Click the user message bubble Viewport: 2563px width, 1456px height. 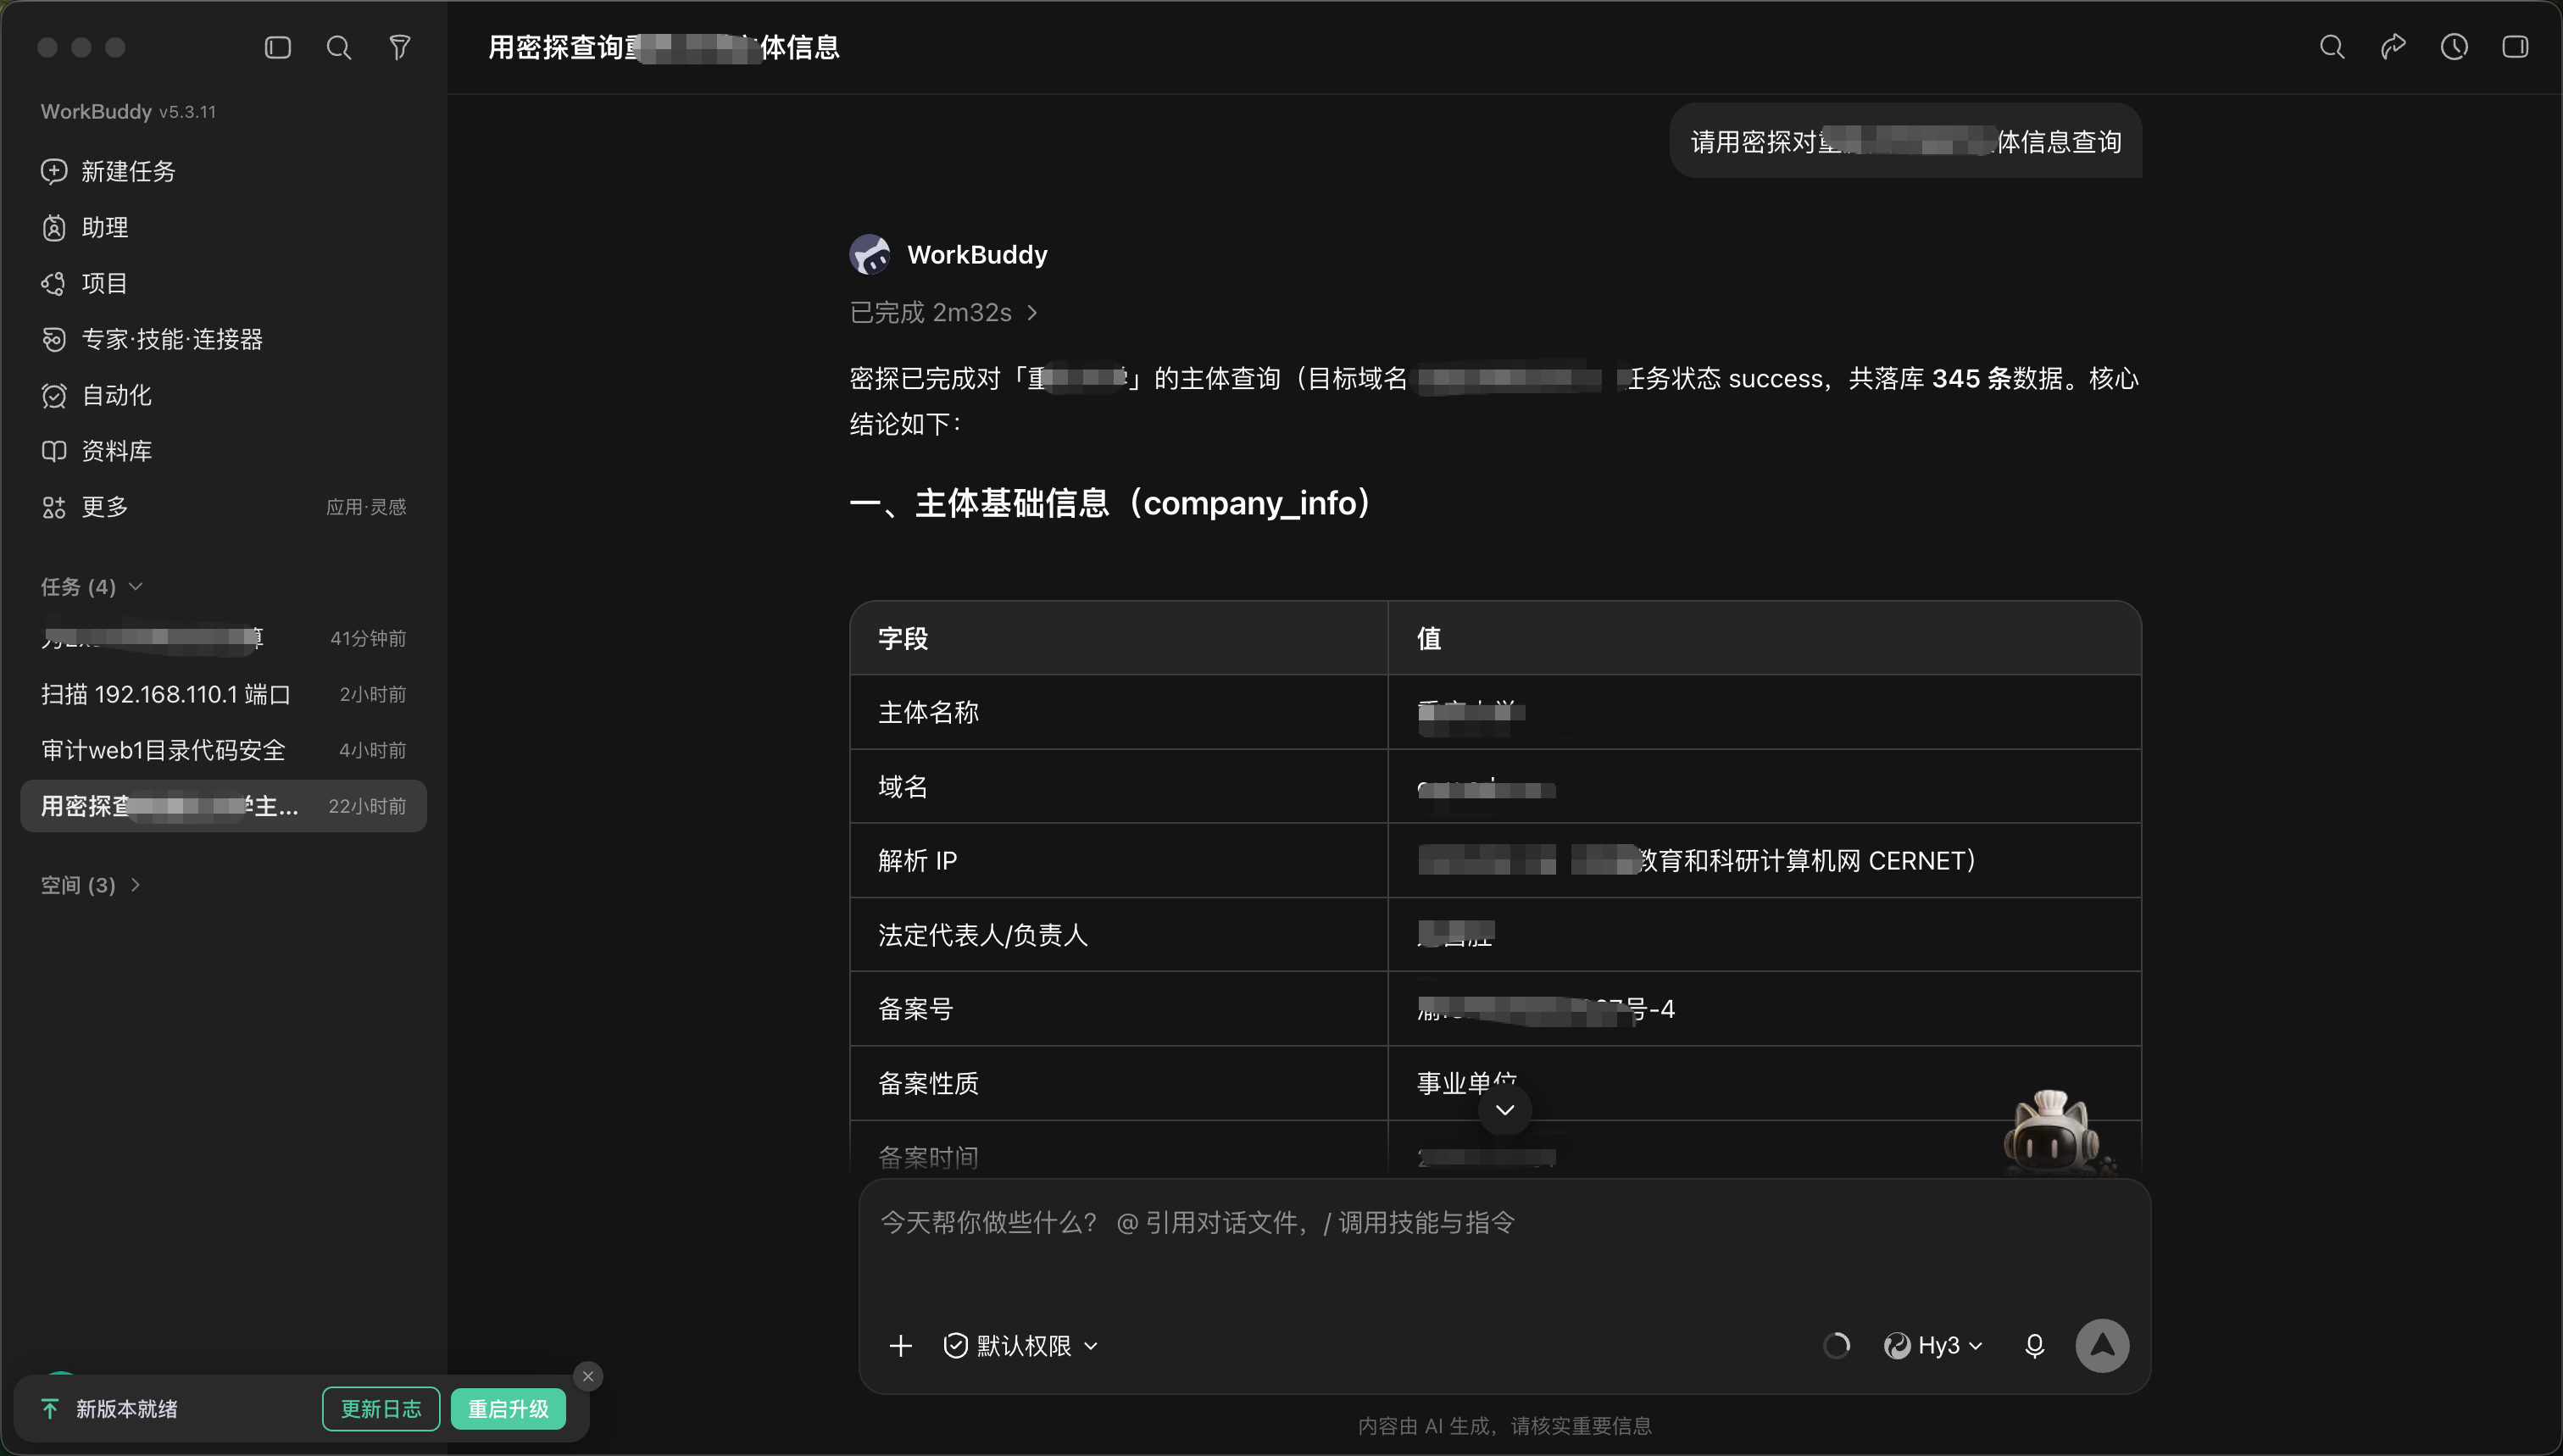(1906, 141)
